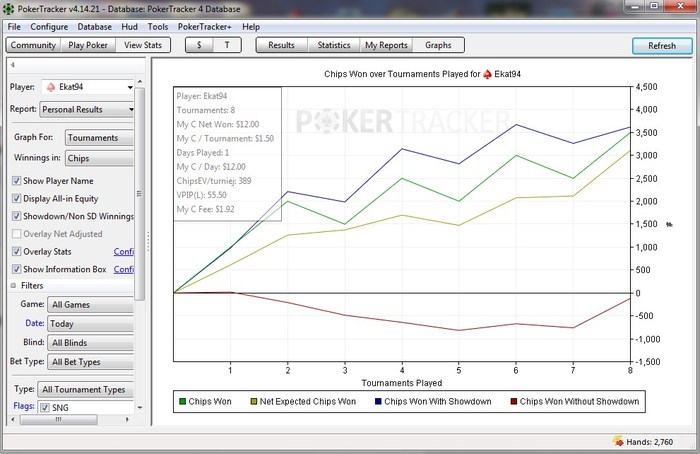Toggle Display All-in Equity checkbox
This screenshot has width=700, height=454.
pyautogui.click(x=16, y=199)
